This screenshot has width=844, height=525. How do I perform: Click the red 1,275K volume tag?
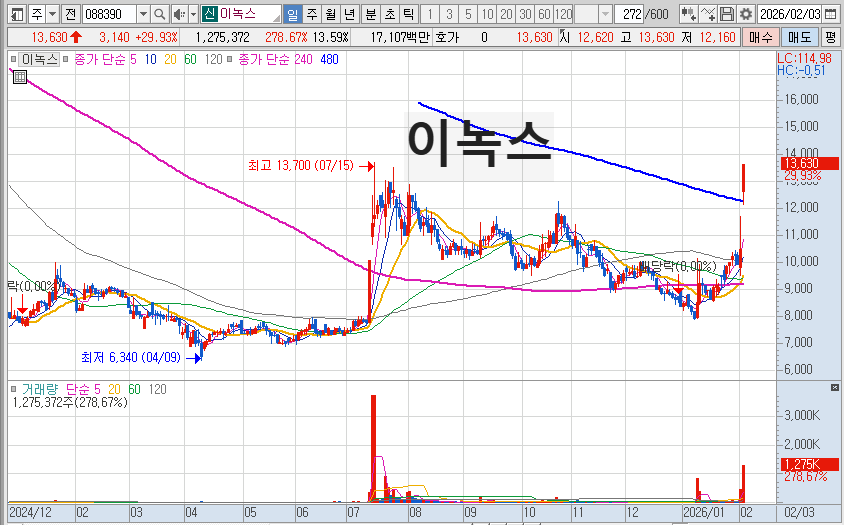(x=809, y=464)
